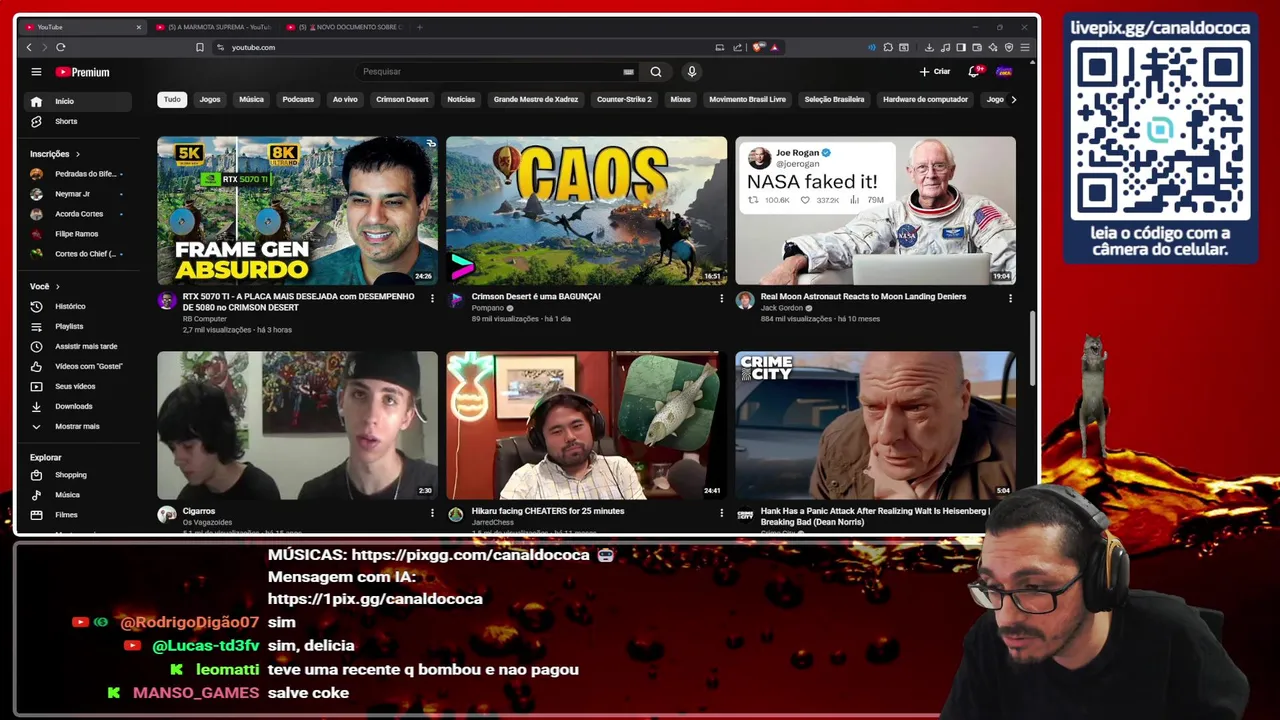Open Shopping under Explorar
This screenshot has height=720, width=1280.
[x=77, y=475]
